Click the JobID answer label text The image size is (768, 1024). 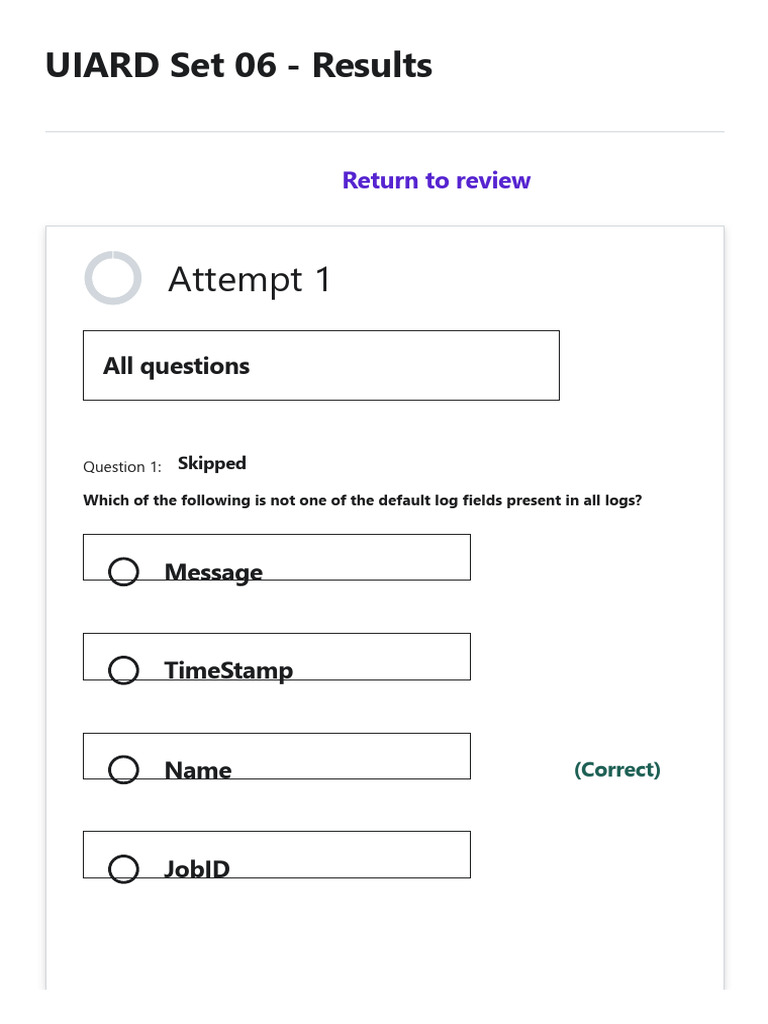pos(197,868)
